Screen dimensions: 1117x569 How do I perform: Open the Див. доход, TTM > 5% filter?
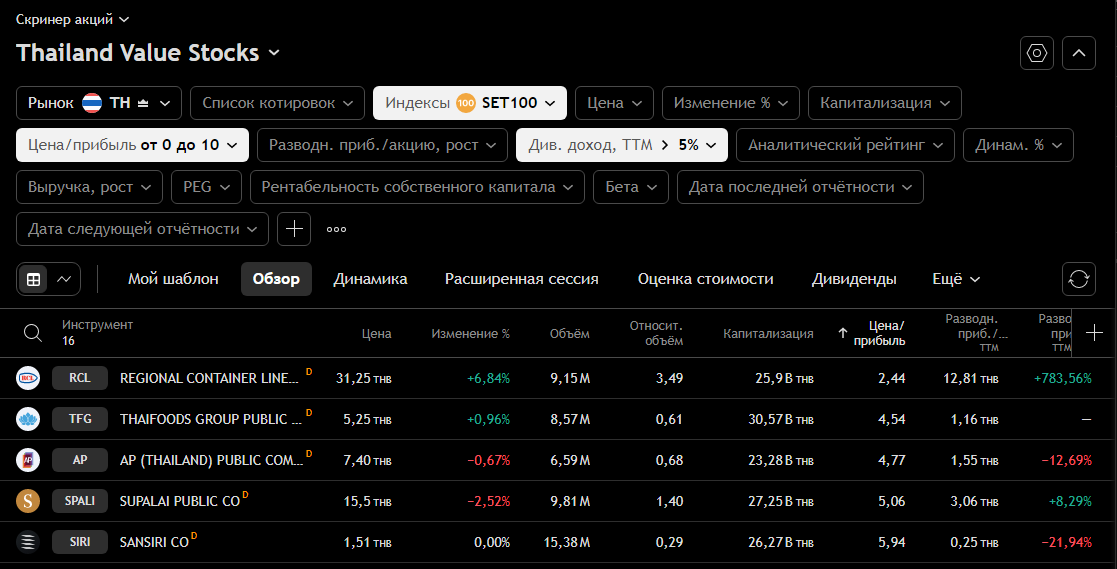[622, 145]
